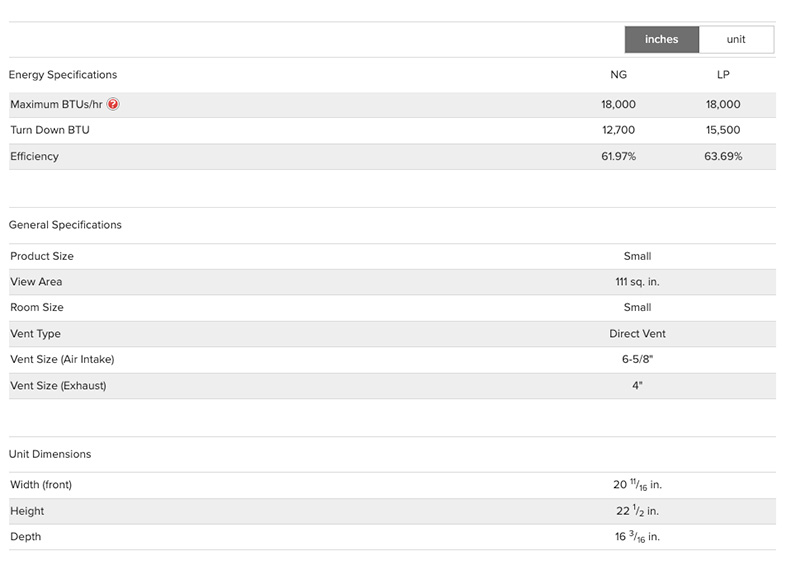This screenshot has width=800, height=565.
Task: Select the Vent Size (Air Intake) label
Action: [69, 360]
